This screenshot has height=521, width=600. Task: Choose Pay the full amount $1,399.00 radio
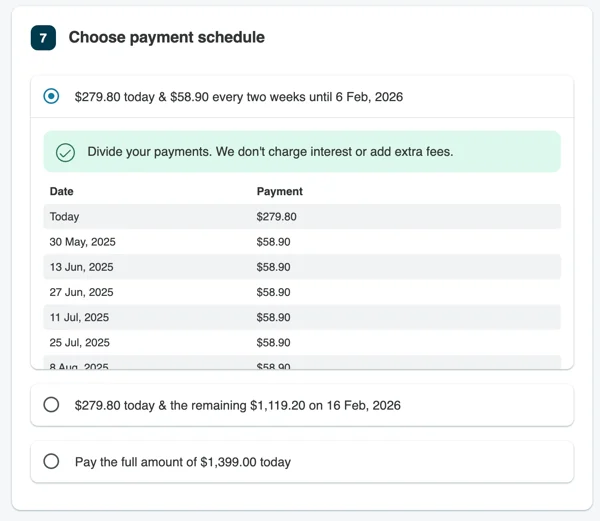click(x=51, y=461)
